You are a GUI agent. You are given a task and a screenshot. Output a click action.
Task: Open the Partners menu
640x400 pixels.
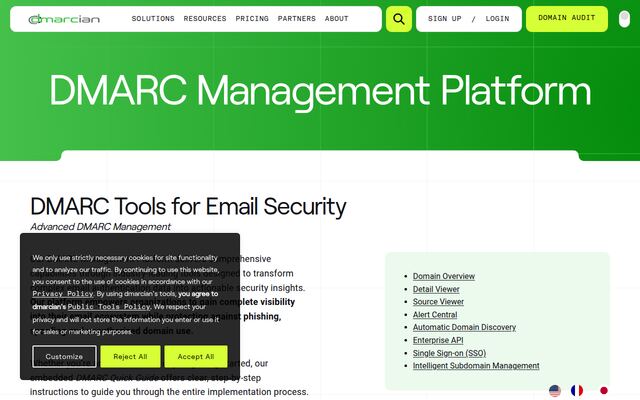[x=297, y=19]
